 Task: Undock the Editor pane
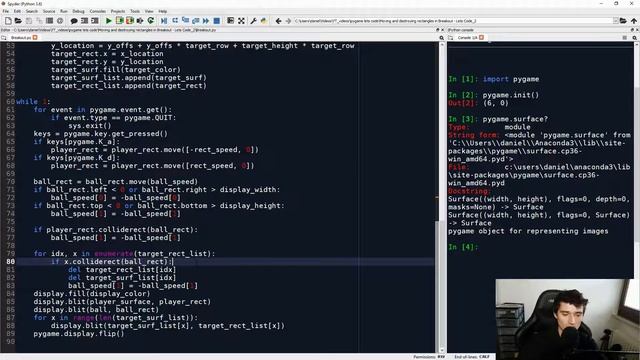(438, 30)
